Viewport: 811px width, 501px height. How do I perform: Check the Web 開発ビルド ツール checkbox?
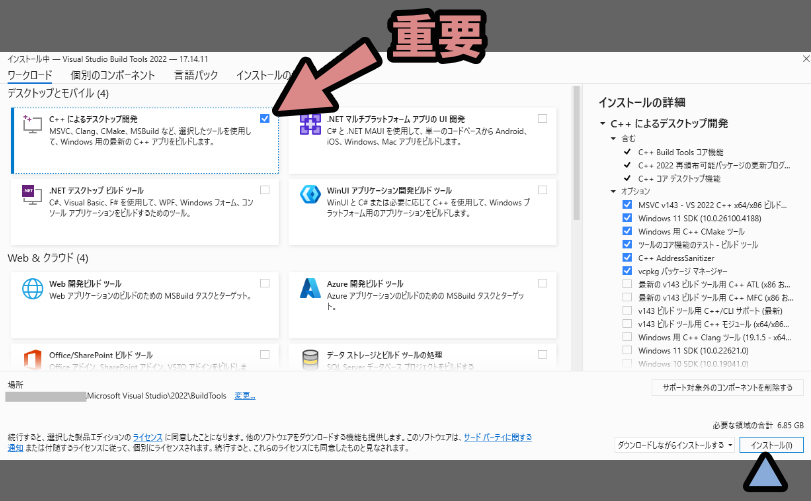[265, 283]
